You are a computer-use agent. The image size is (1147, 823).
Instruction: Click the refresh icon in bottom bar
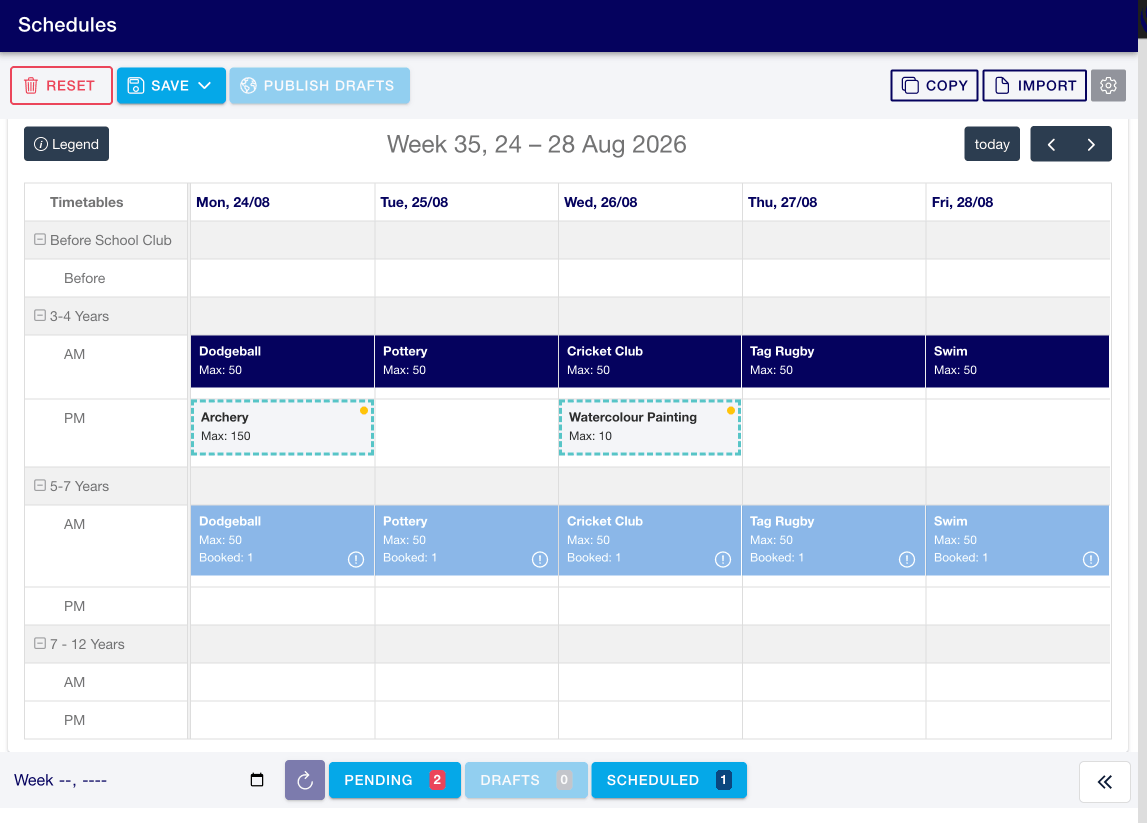305,781
